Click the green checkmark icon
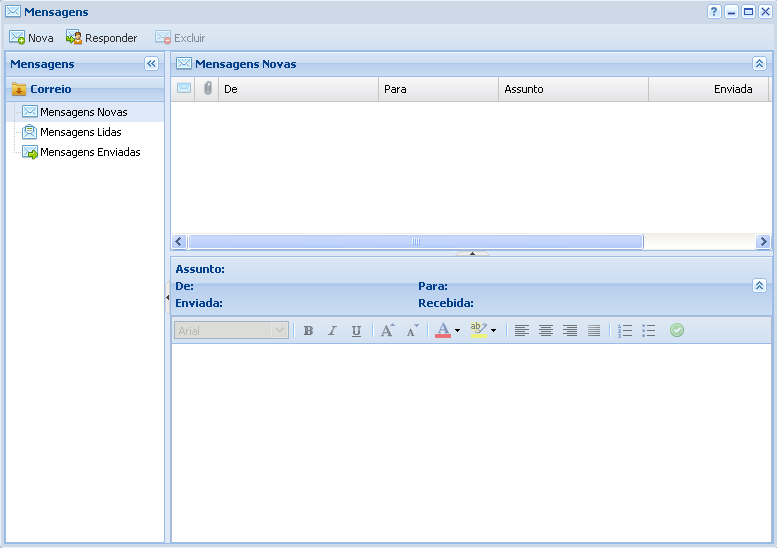 (677, 330)
